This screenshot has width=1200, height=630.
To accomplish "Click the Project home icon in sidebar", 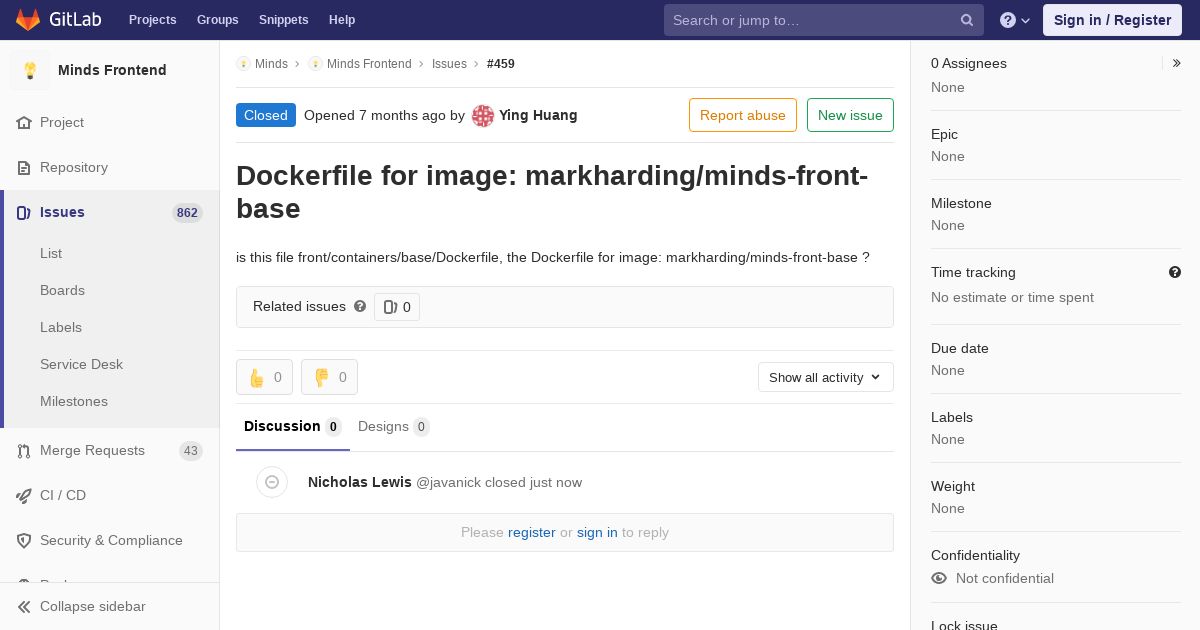I will click(x=24, y=123).
